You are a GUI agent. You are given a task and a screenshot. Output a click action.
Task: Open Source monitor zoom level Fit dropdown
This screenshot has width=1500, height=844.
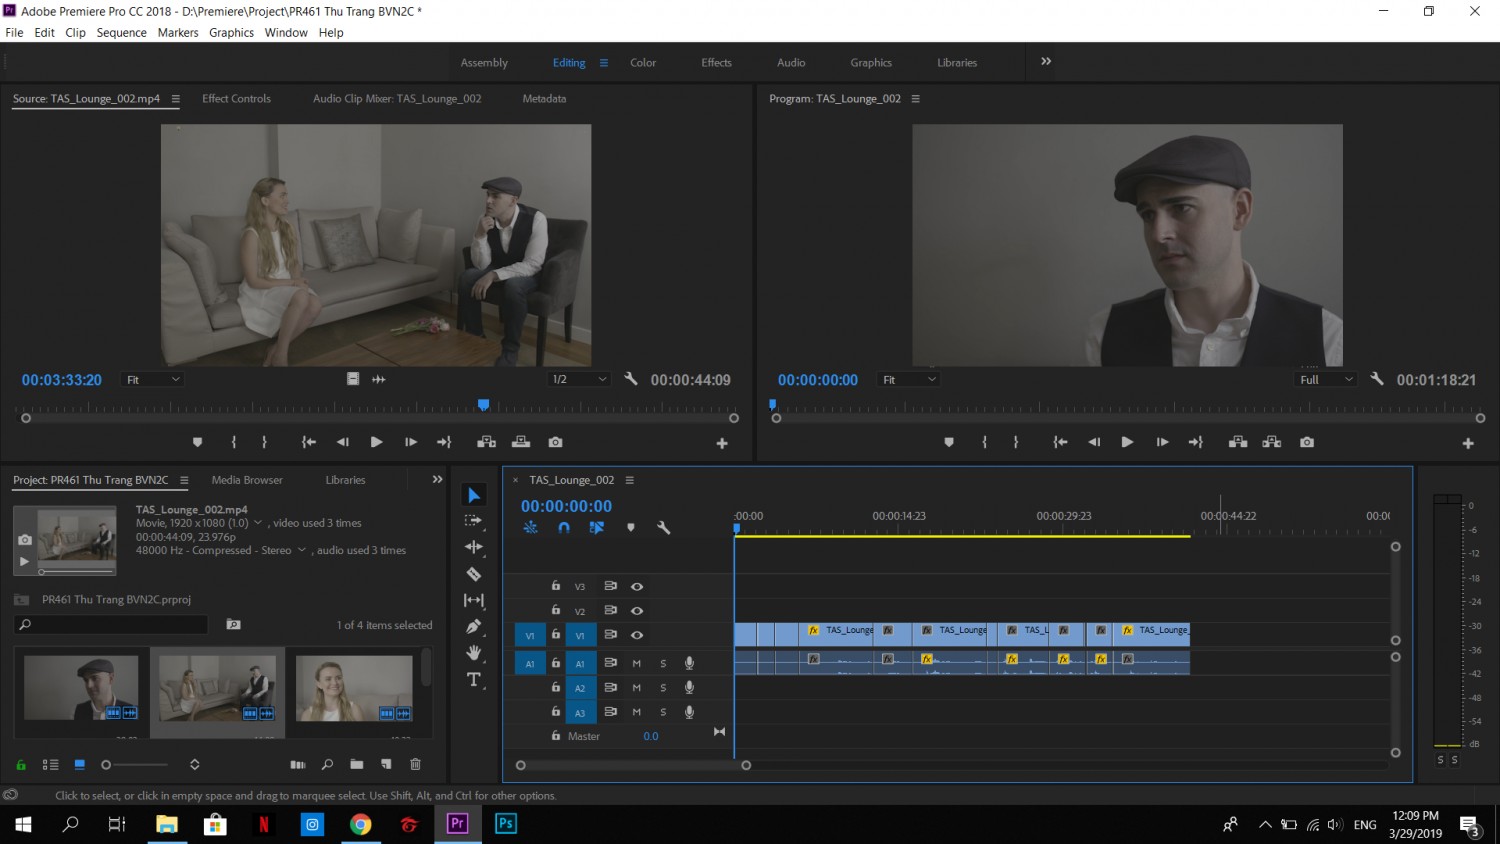point(153,379)
